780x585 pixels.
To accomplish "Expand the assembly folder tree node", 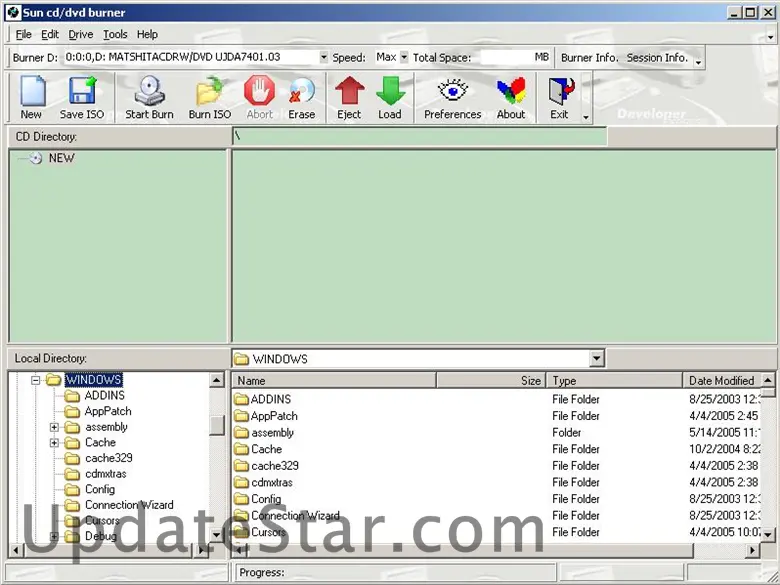I will 55,427.
